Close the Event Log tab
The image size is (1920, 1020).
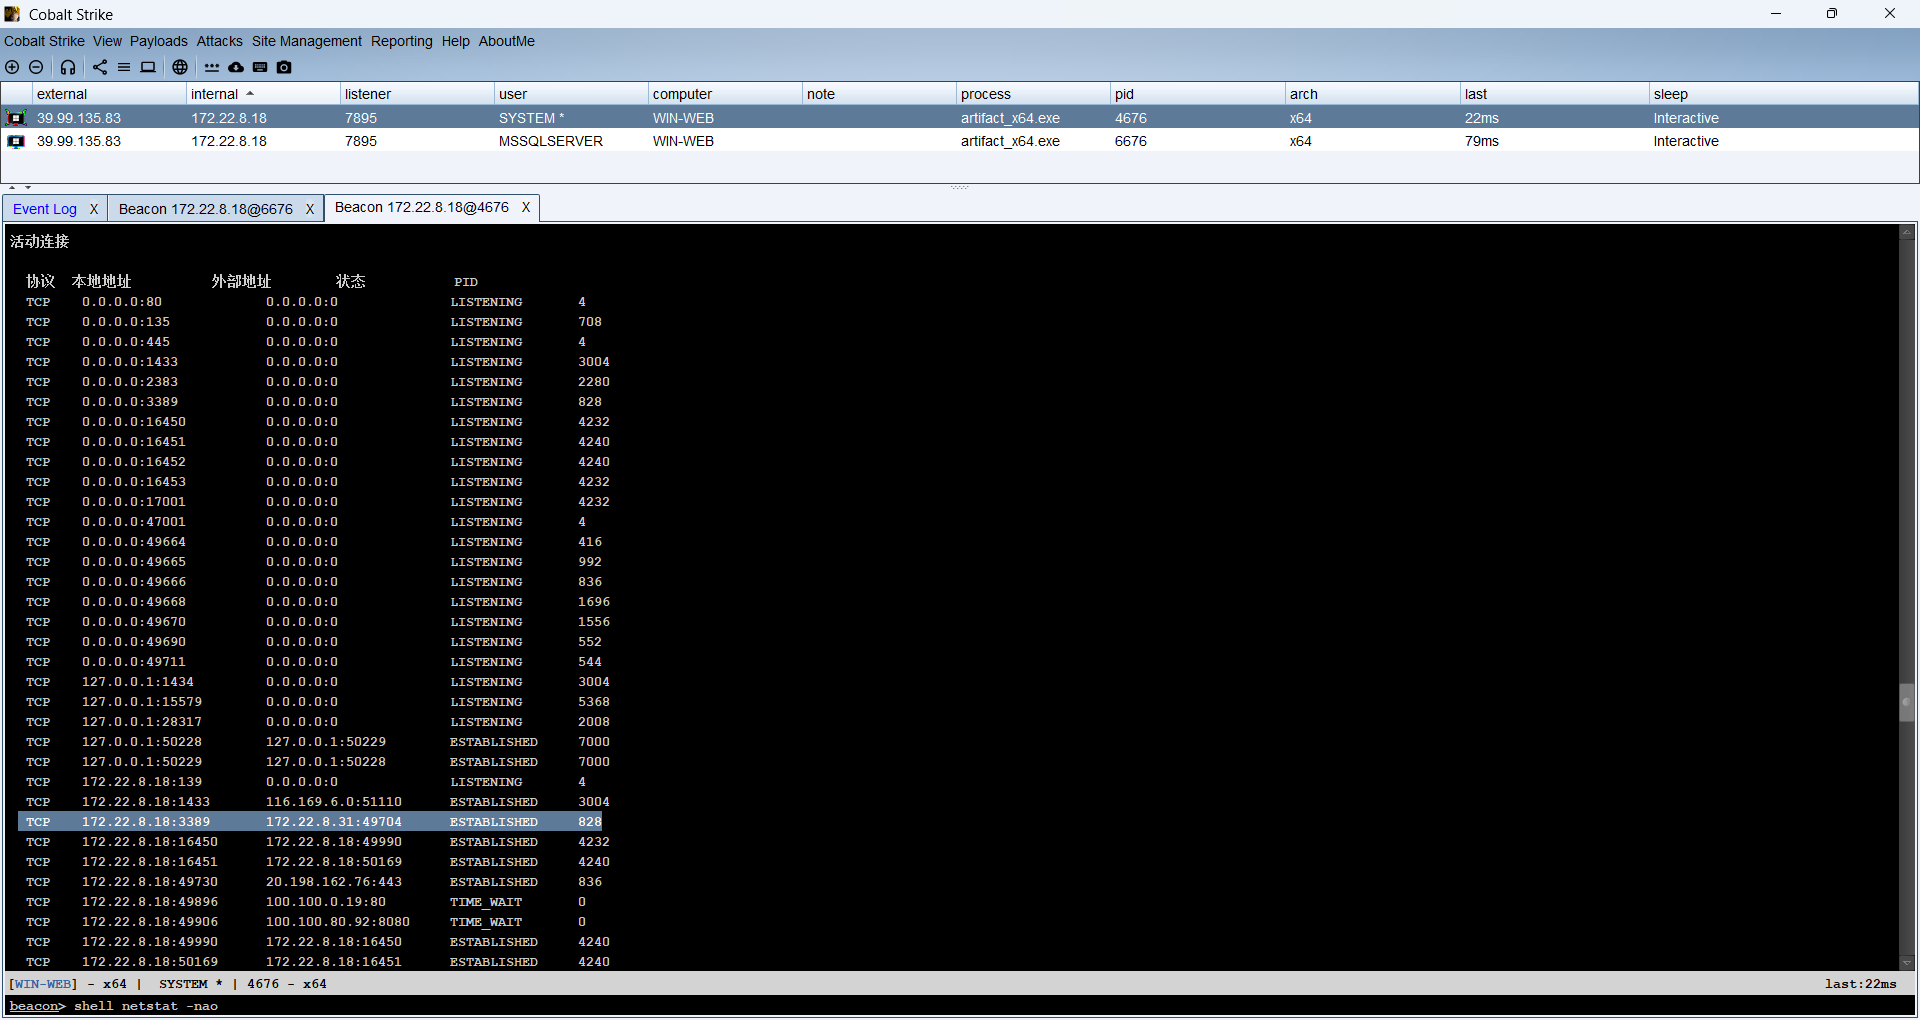point(94,209)
